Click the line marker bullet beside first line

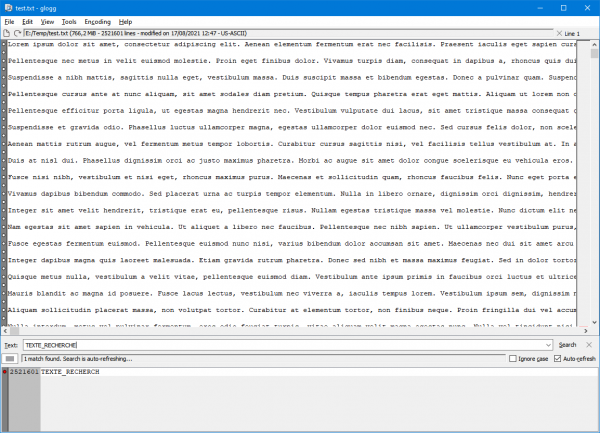(4, 45)
